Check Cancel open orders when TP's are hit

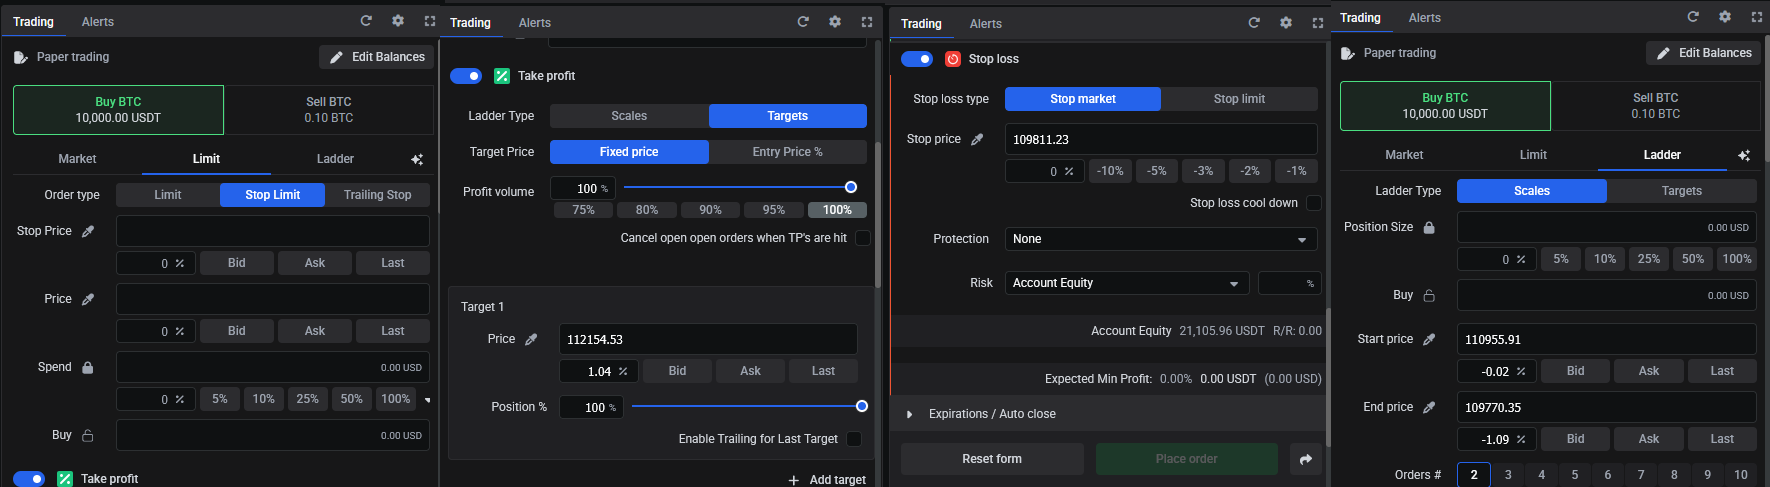click(863, 238)
